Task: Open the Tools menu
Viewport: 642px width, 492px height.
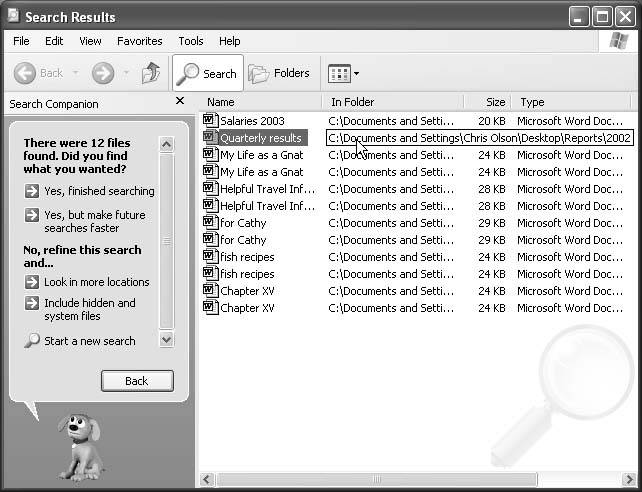Action: 191,41
